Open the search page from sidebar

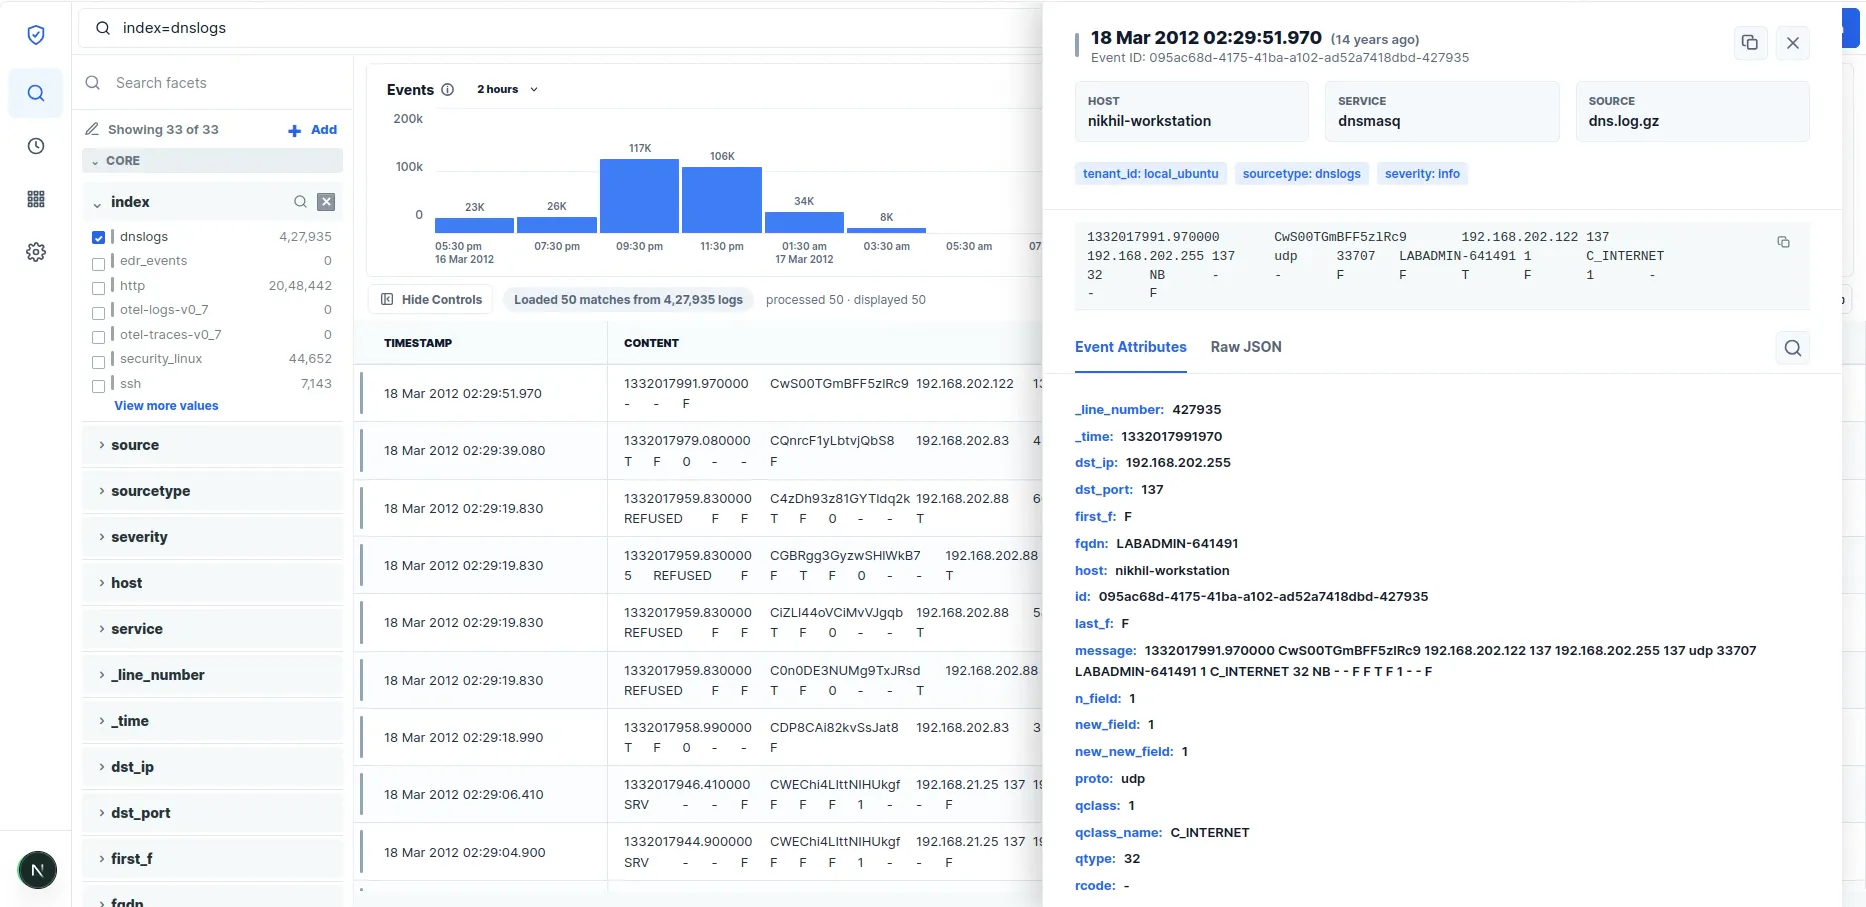[36, 93]
